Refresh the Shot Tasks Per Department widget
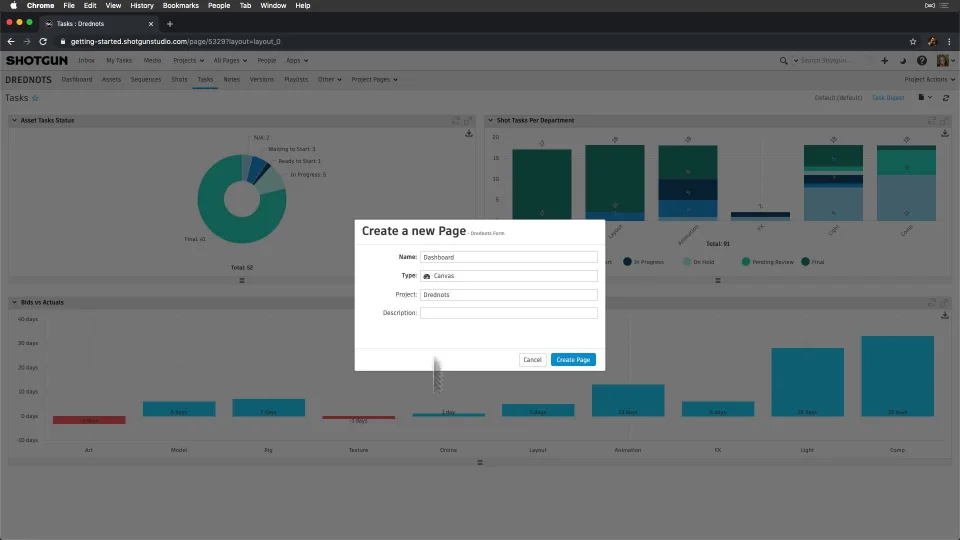The height and width of the screenshot is (540, 960). tap(932, 121)
